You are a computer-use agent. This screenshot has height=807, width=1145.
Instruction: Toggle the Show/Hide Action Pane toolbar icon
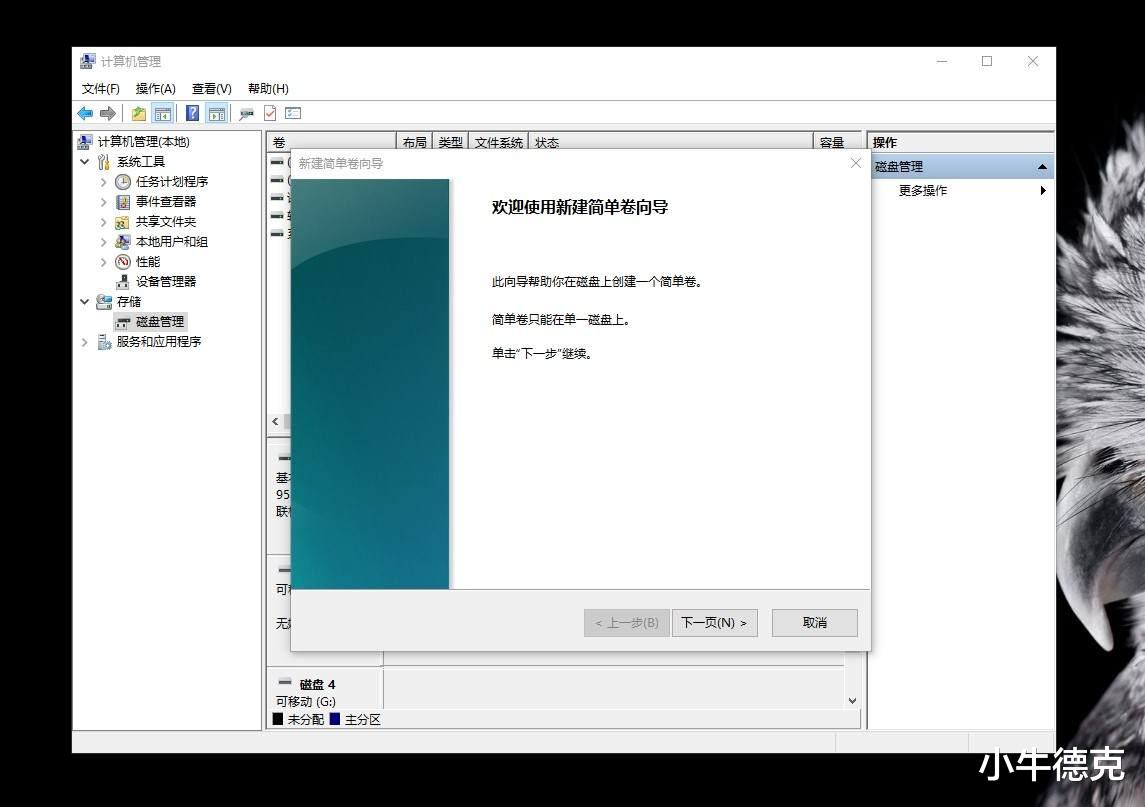coord(216,112)
